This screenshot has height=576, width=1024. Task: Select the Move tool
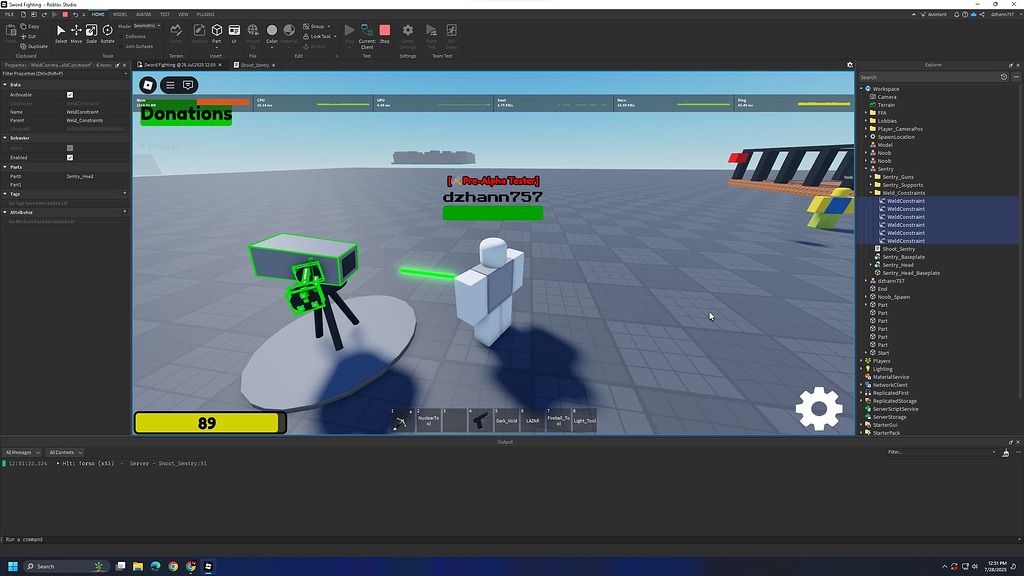[x=75, y=30]
